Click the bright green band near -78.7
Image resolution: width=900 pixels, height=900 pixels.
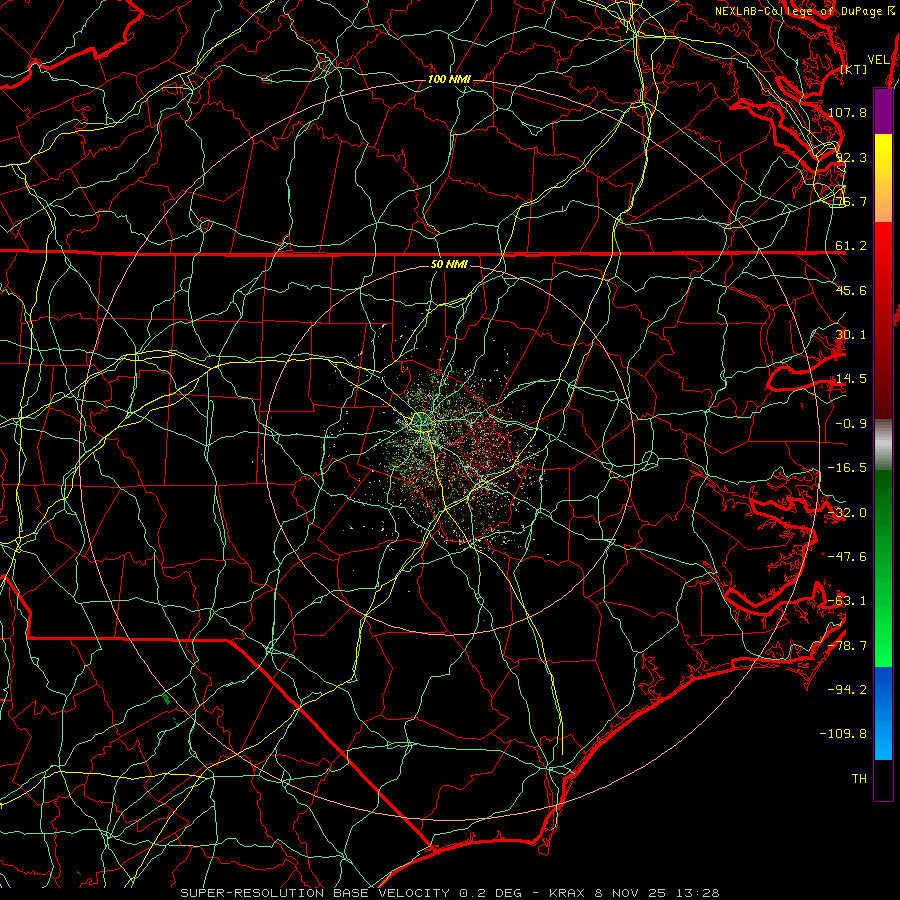pyautogui.click(x=883, y=643)
